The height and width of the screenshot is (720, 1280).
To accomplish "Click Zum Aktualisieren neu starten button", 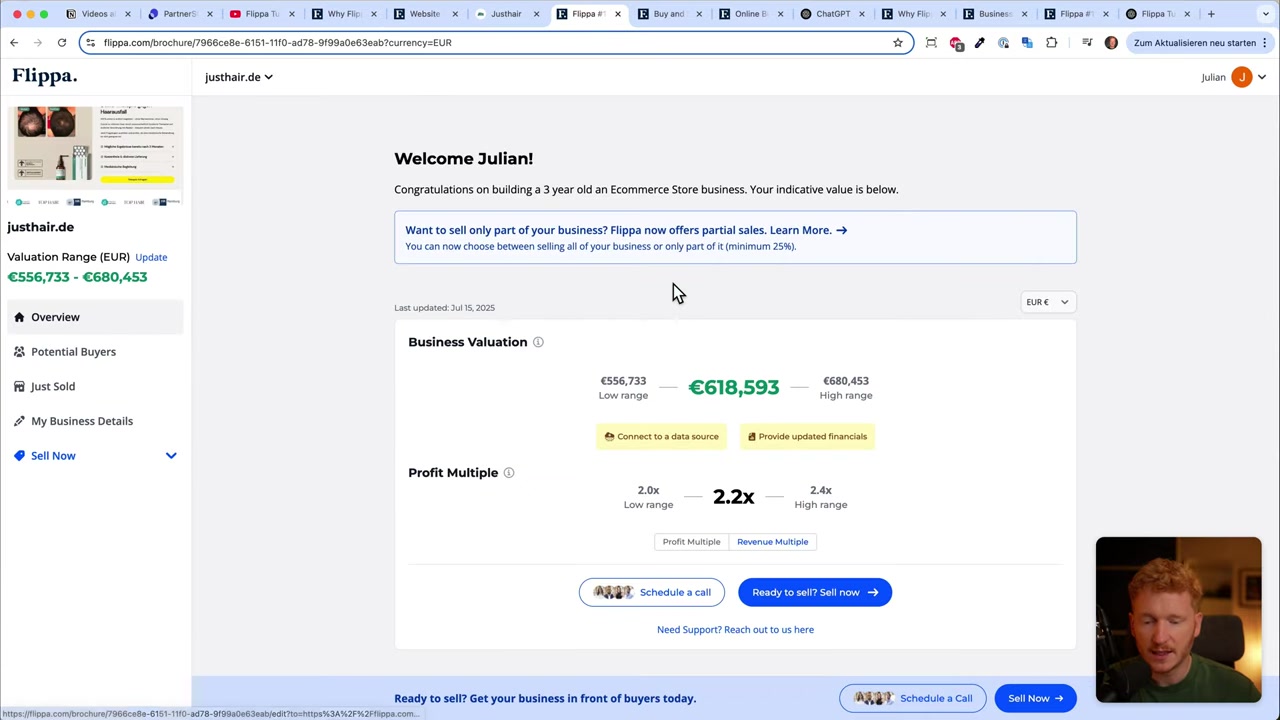I will [x=1194, y=43].
